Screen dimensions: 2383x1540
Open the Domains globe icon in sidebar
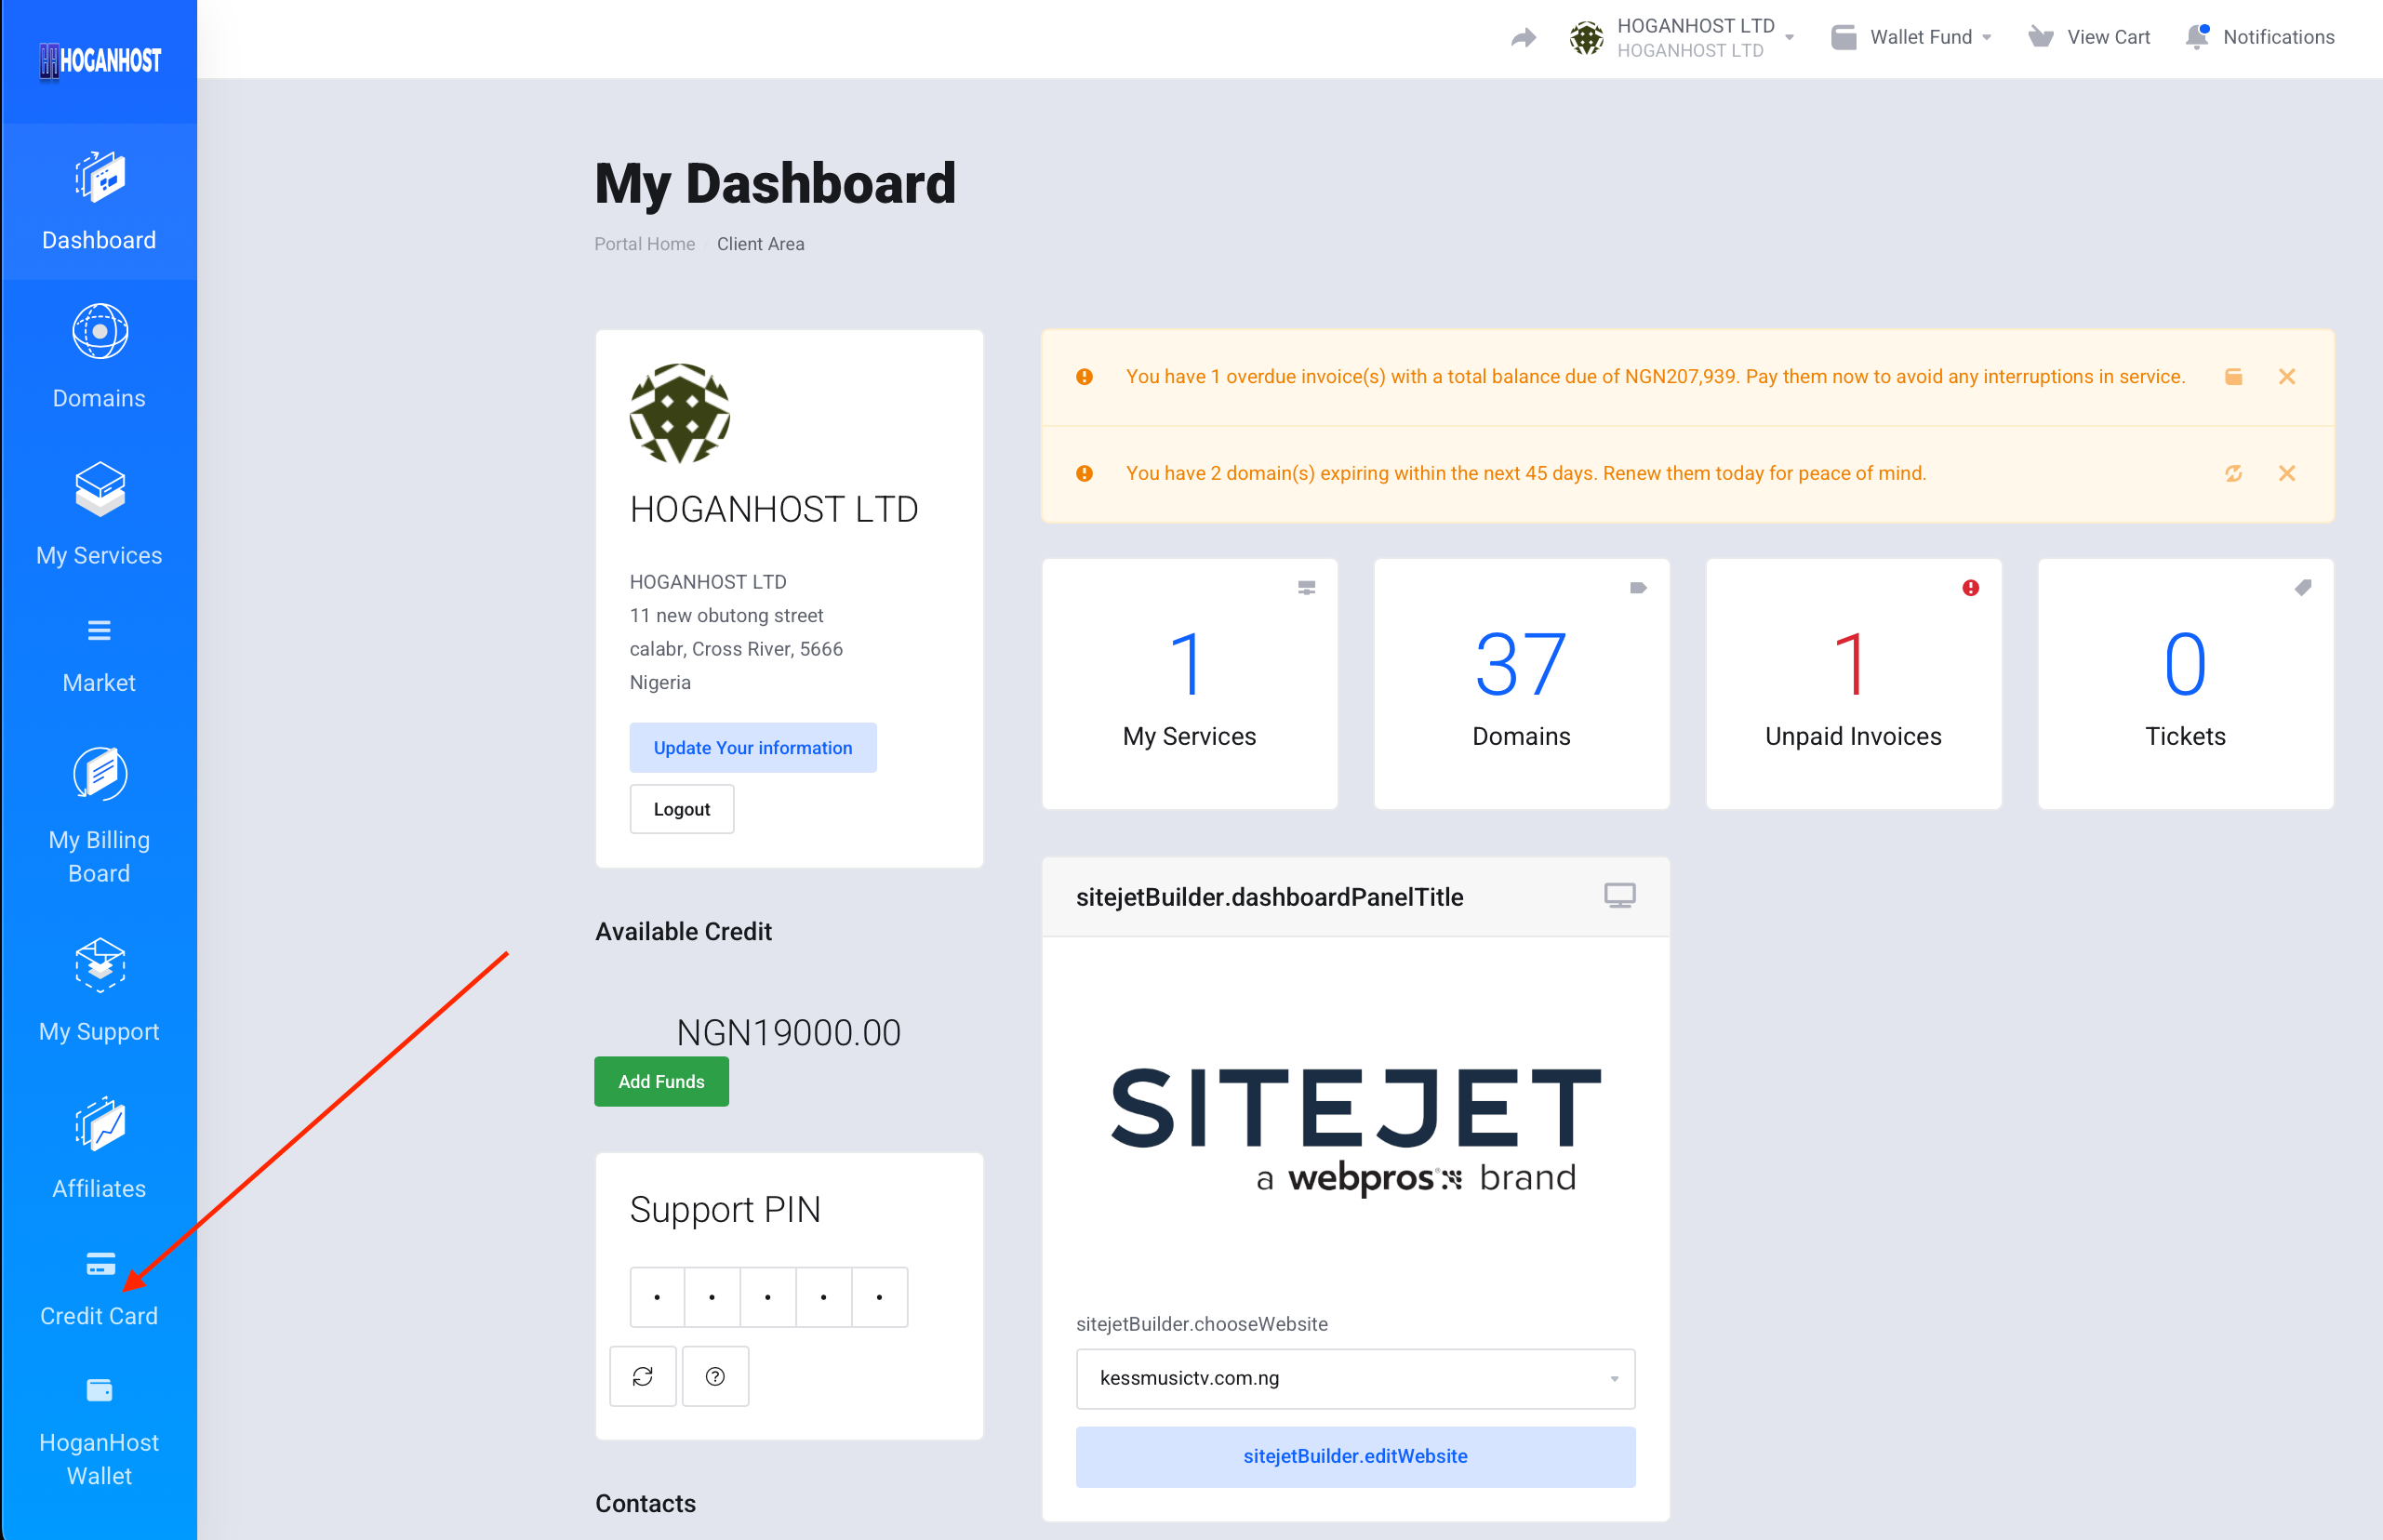coord(99,331)
